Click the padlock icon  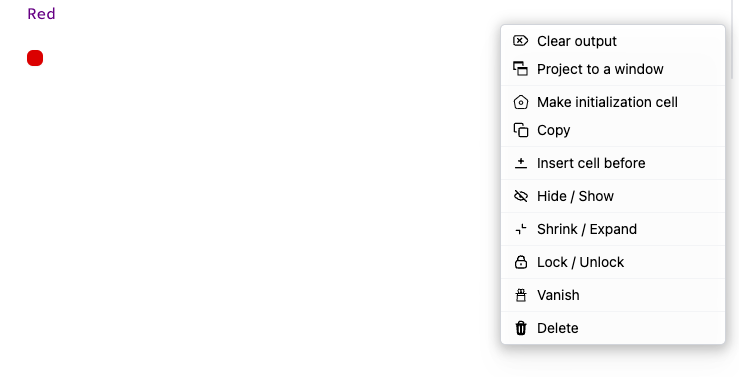coord(520,262)
